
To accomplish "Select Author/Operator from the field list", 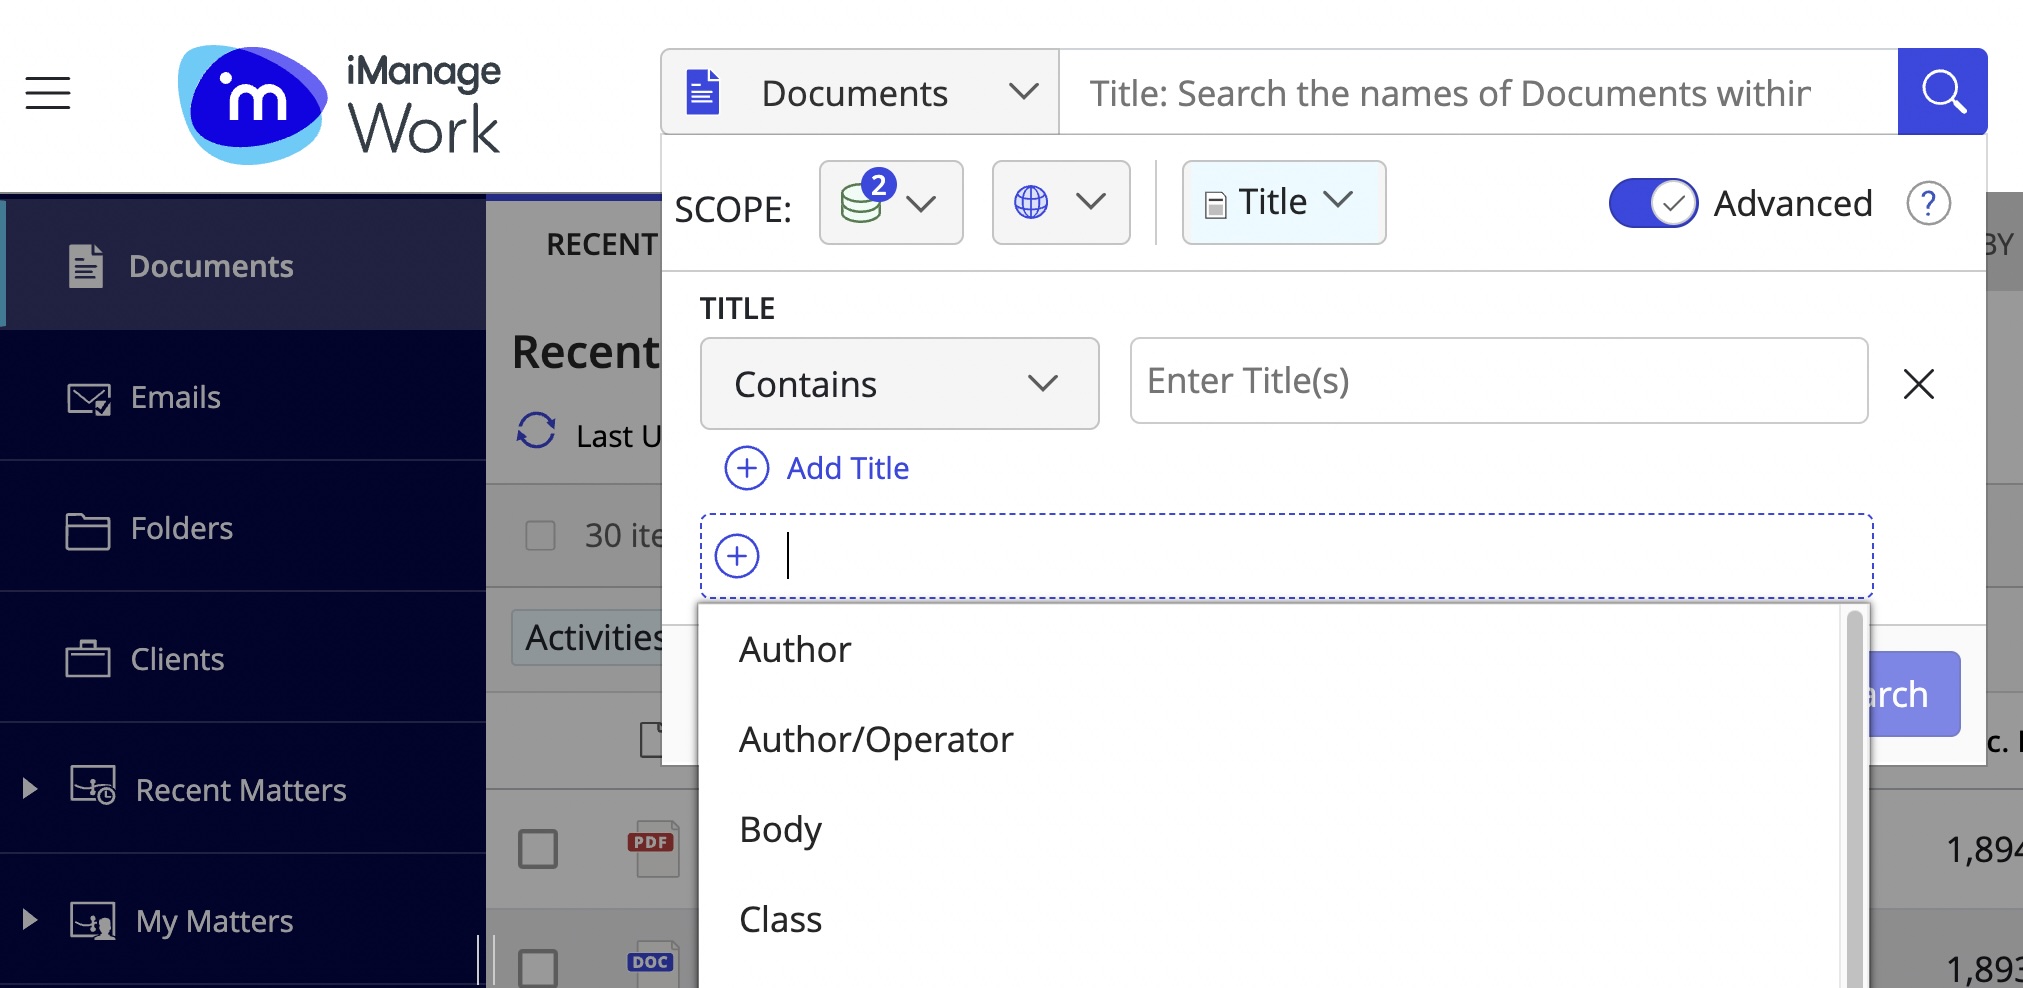I will point(1269,740).
